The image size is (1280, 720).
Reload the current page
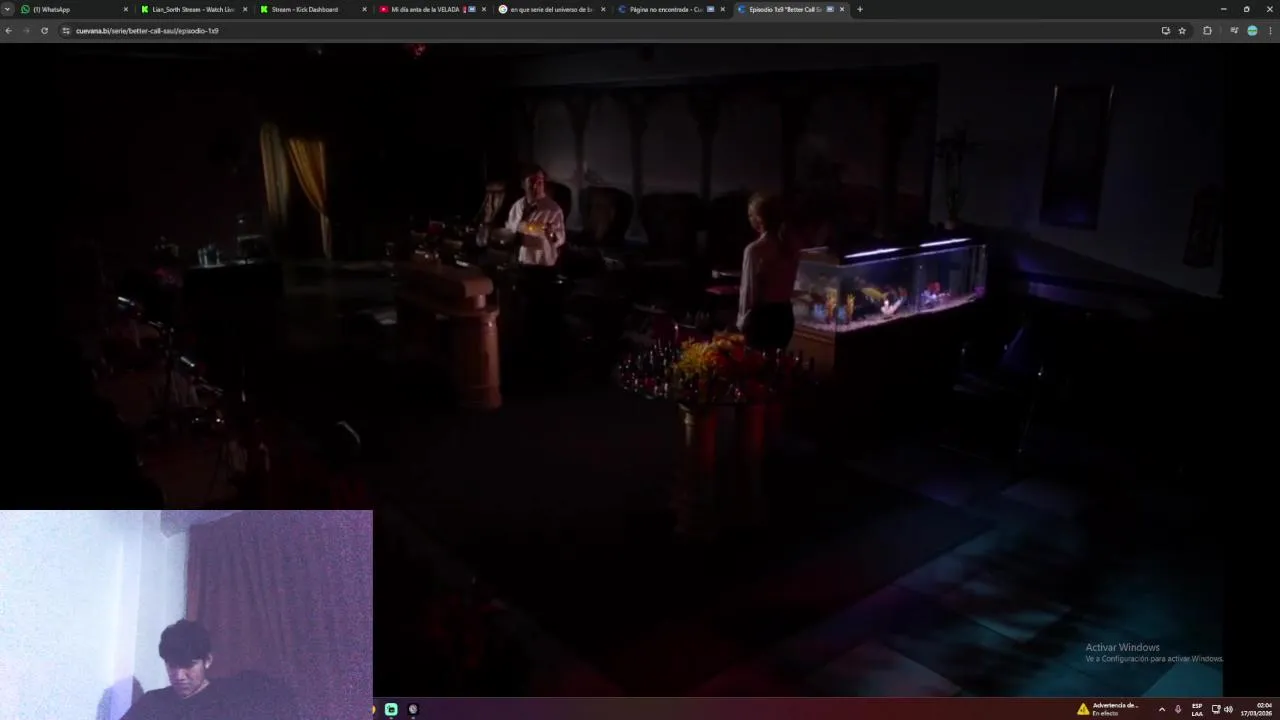coord(44,30)
